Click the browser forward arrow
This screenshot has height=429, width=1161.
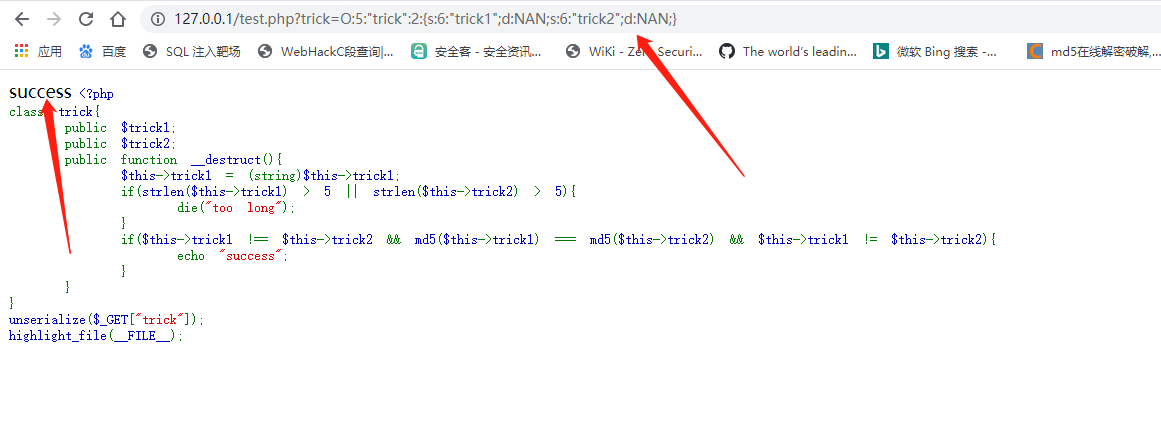coord(54,19)
